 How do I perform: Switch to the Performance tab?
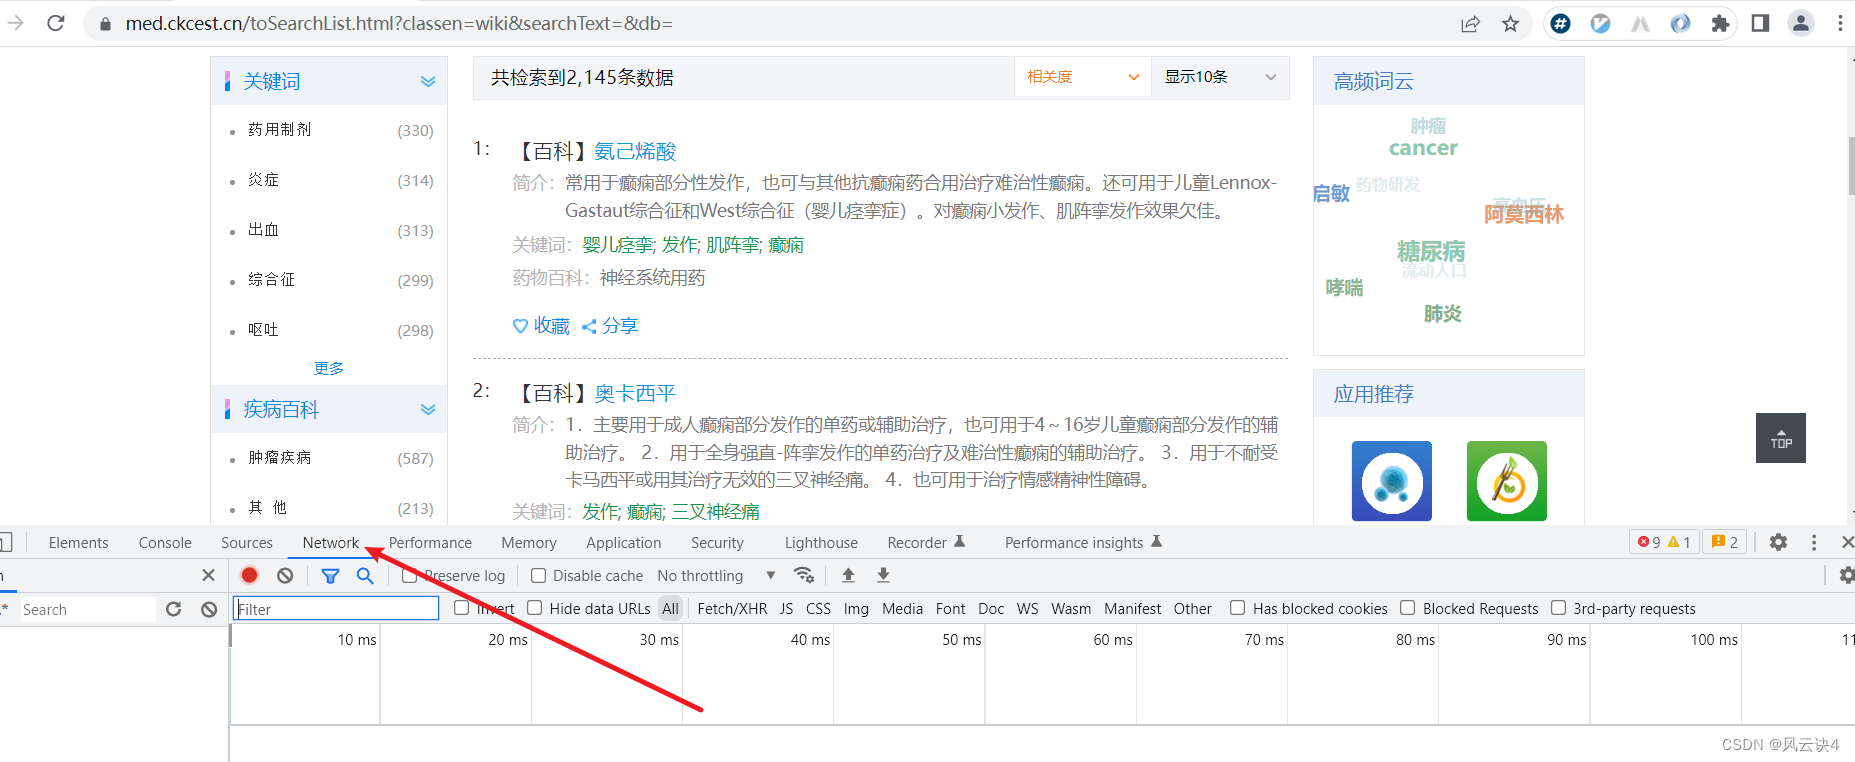430,543
